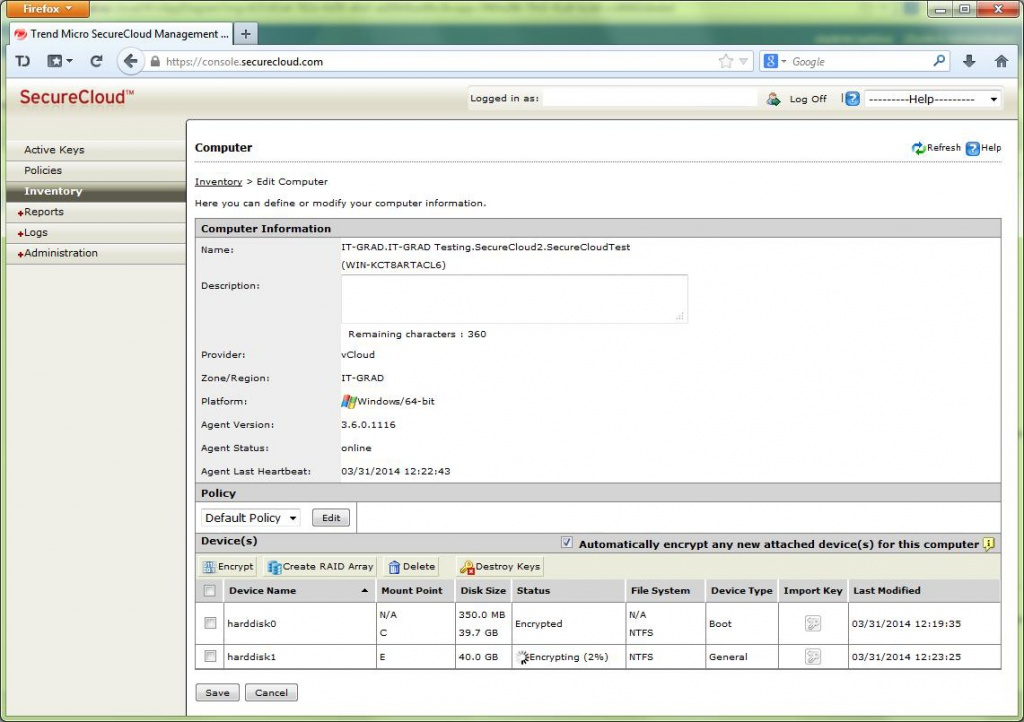
Task: Click into the Description text box
Action: point(514,298)
